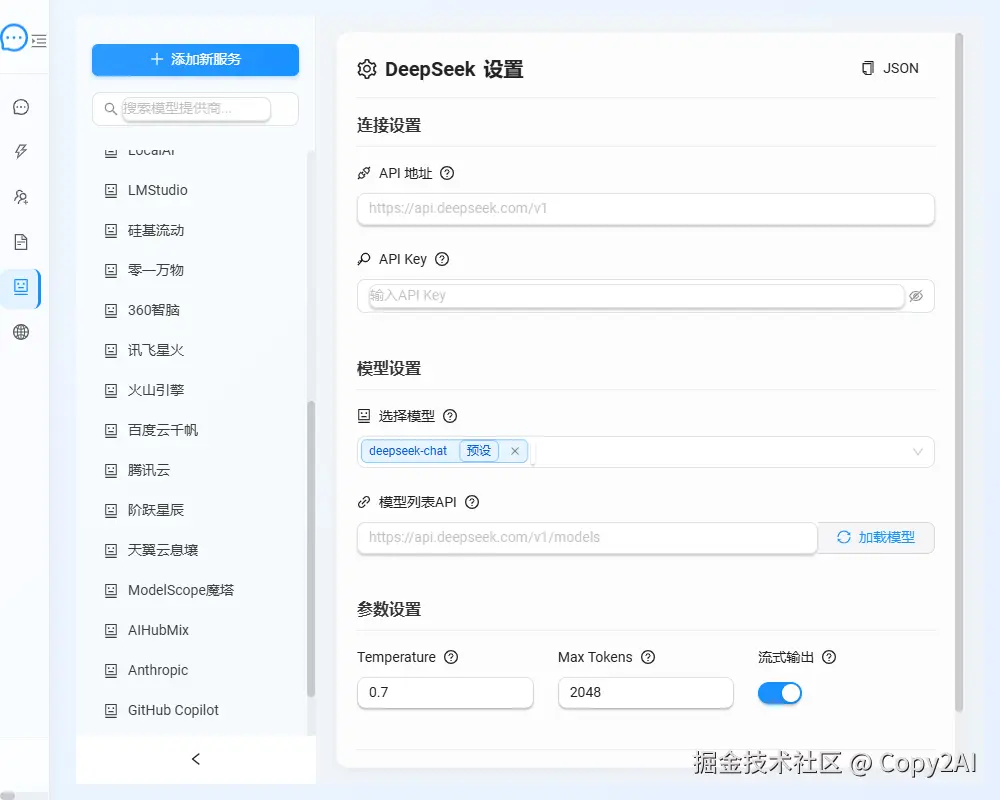The height and width of the screenshot is (800, 1000).
Task: Focus the Temperature field showing 0.7
Action: point(445,693)
